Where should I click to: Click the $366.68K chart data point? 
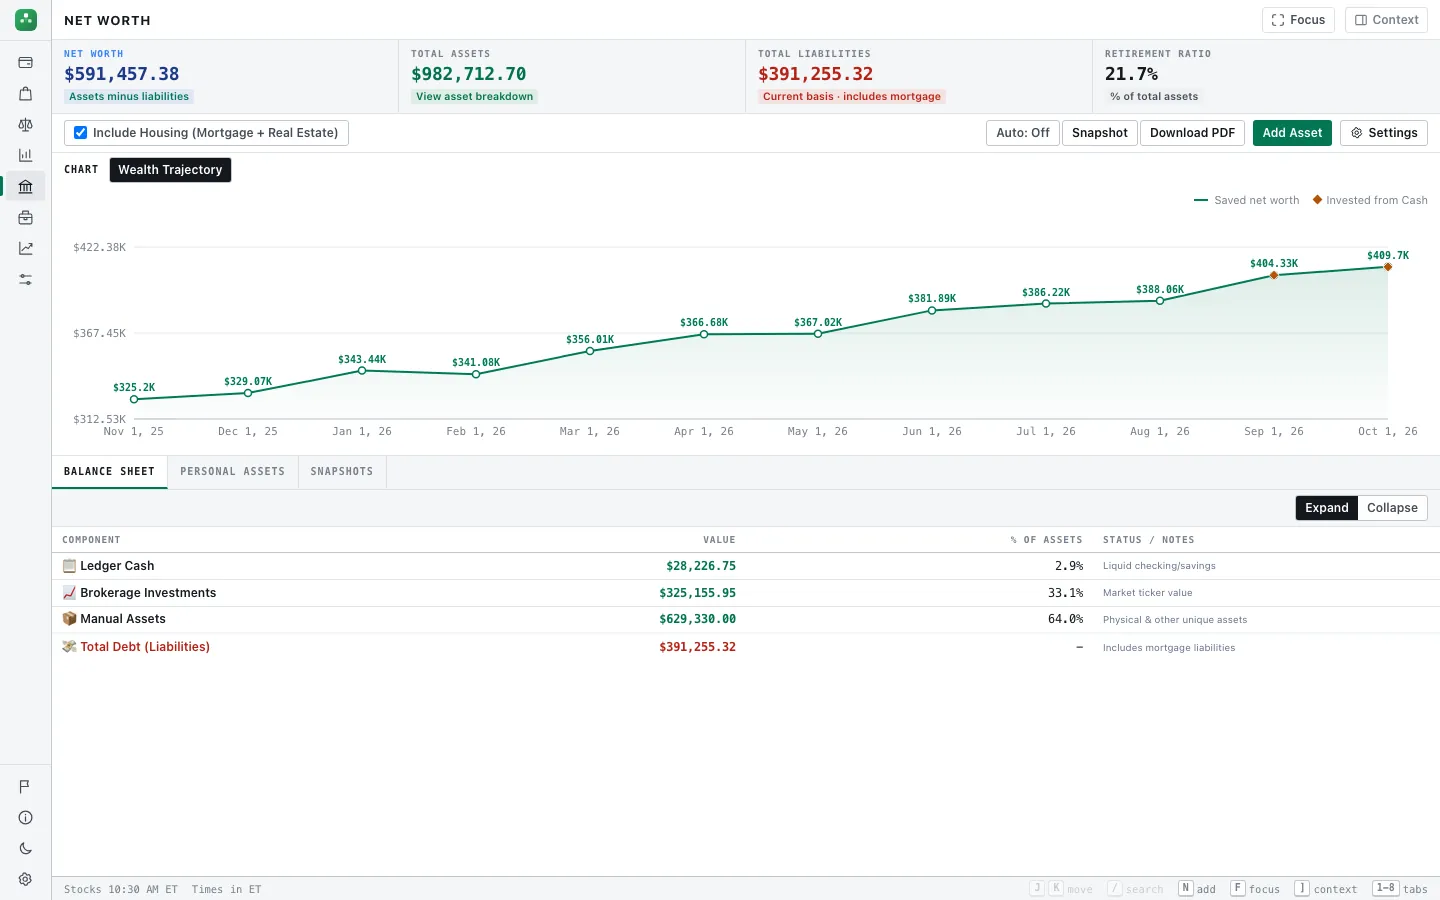[x=704, y=334]
